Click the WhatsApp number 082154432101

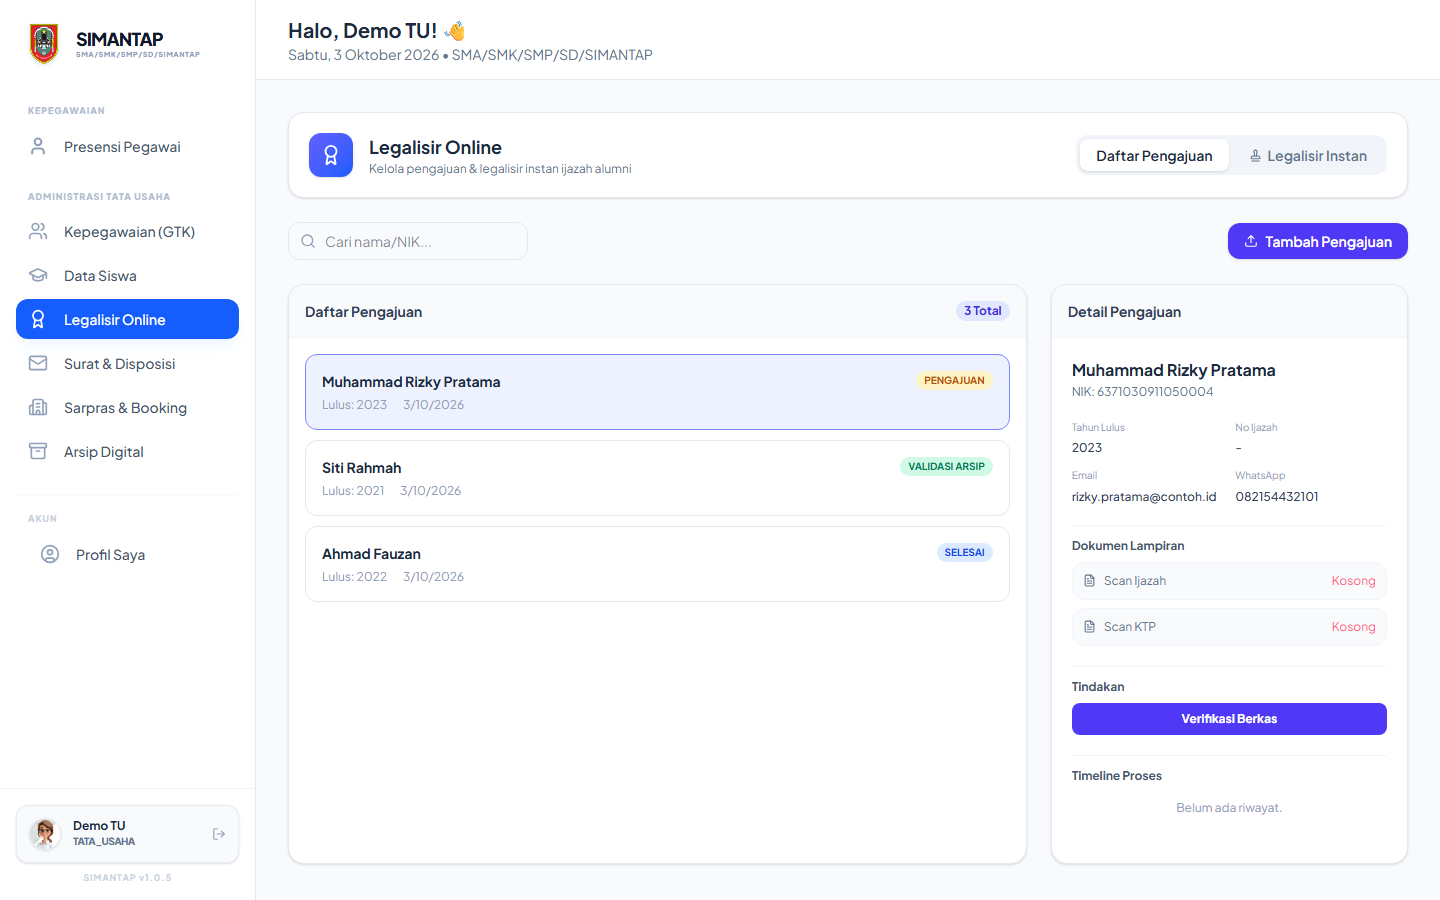[1277, 497]
